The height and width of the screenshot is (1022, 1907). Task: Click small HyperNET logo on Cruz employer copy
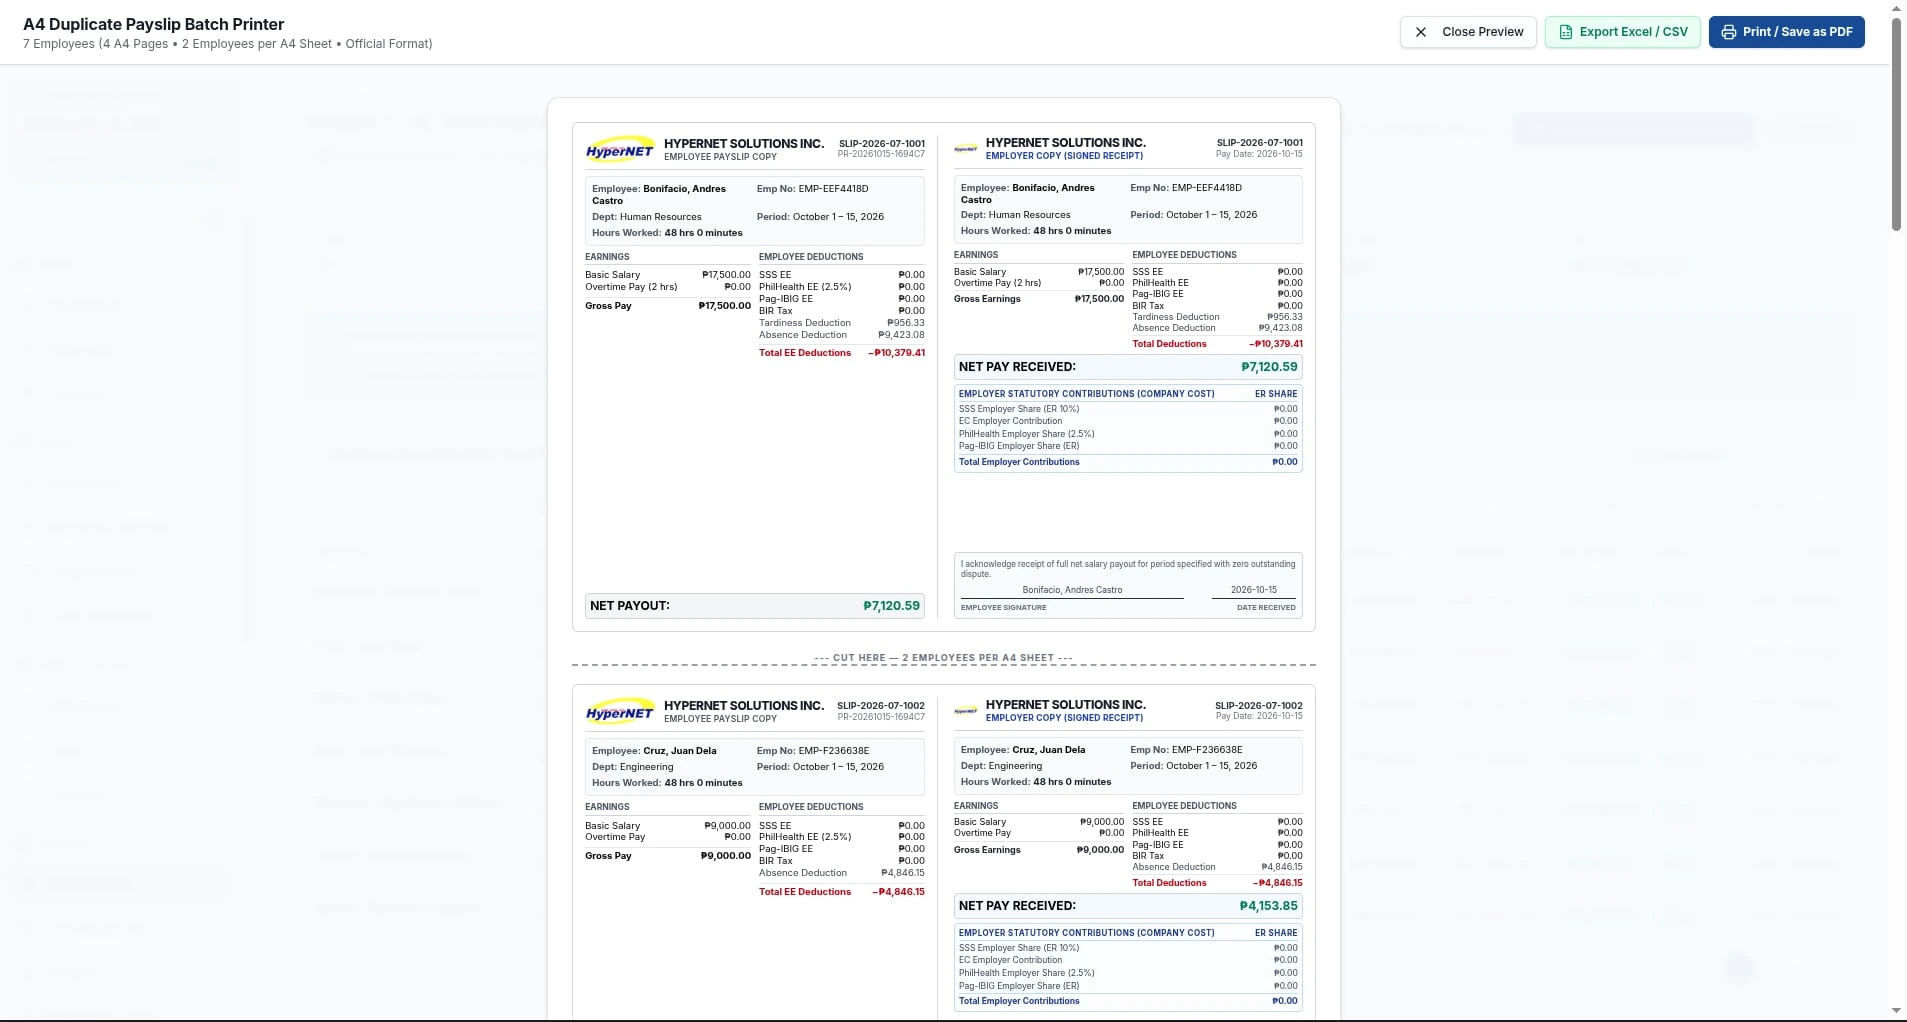(x=966, y=711)
